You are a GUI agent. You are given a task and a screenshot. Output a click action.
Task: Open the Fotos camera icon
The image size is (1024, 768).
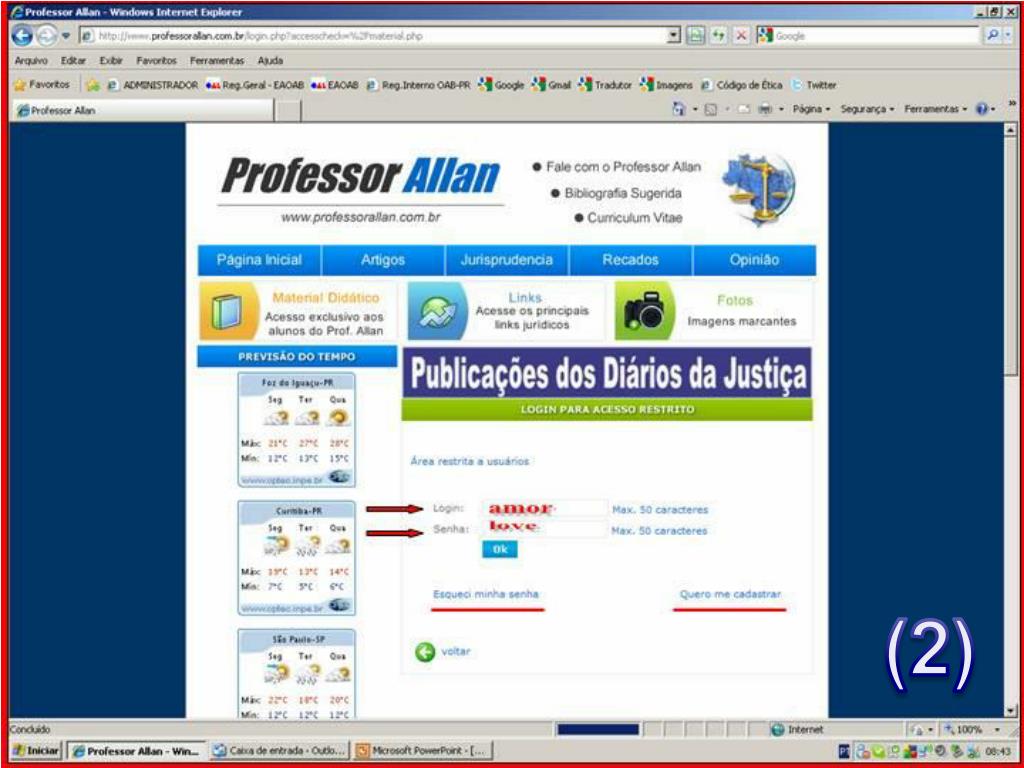(x=644, y=312)
